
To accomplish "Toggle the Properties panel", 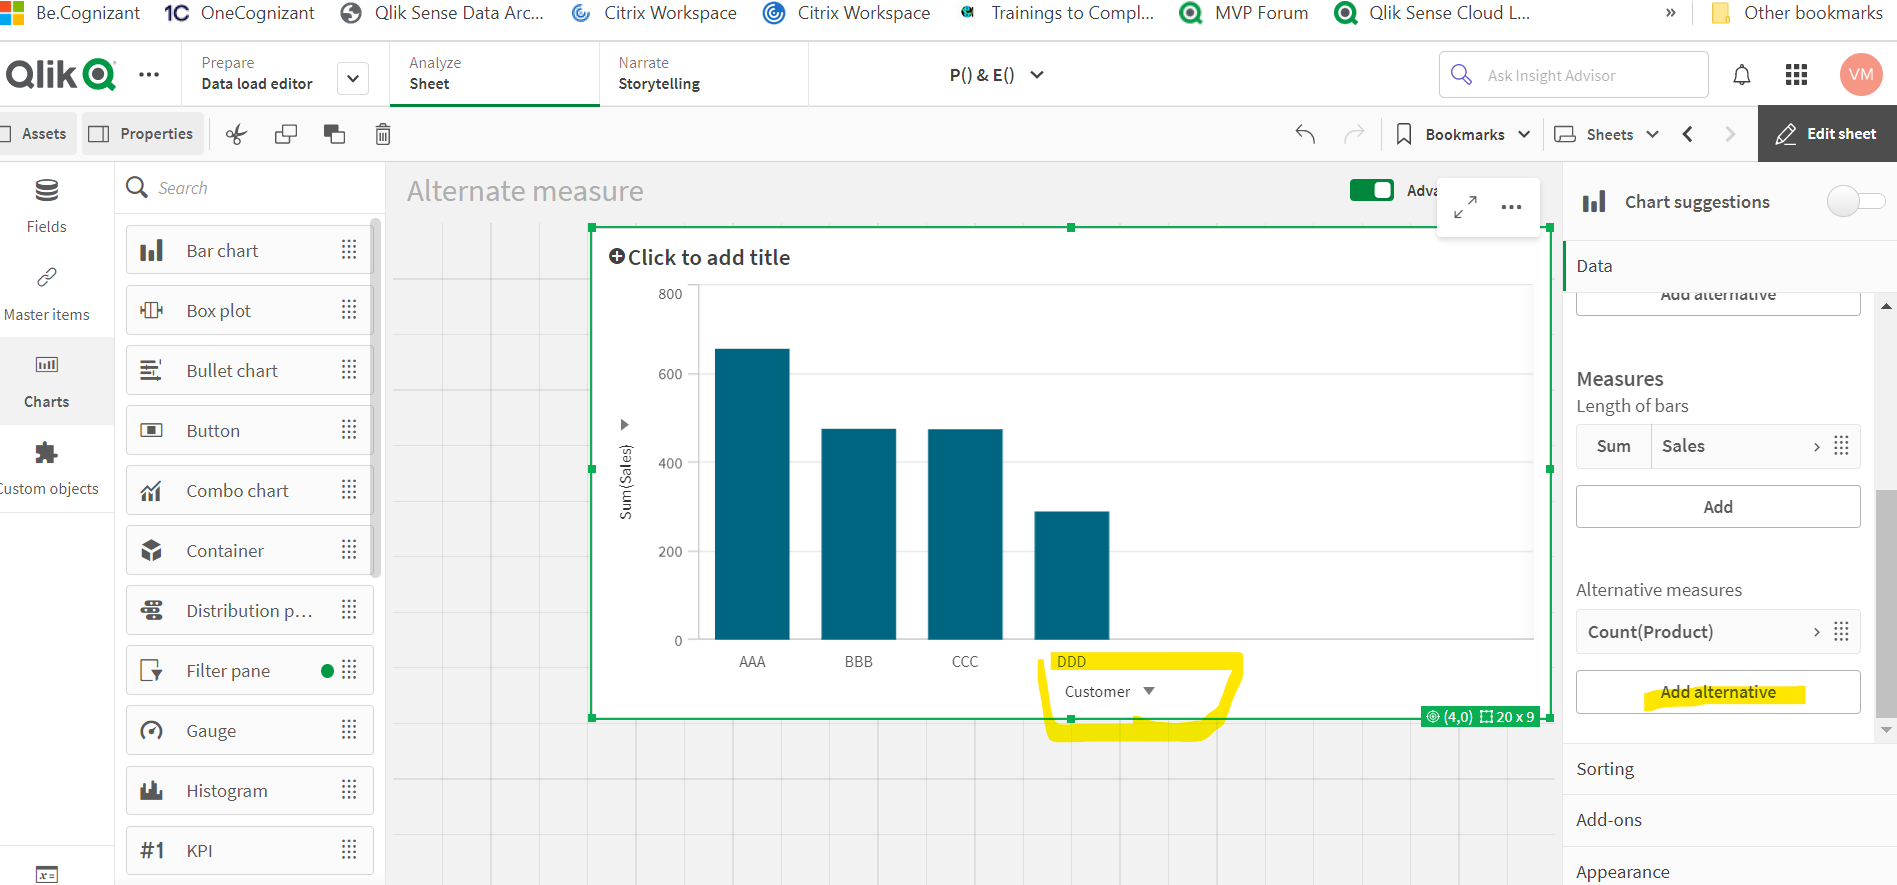I will coord(141,134).
